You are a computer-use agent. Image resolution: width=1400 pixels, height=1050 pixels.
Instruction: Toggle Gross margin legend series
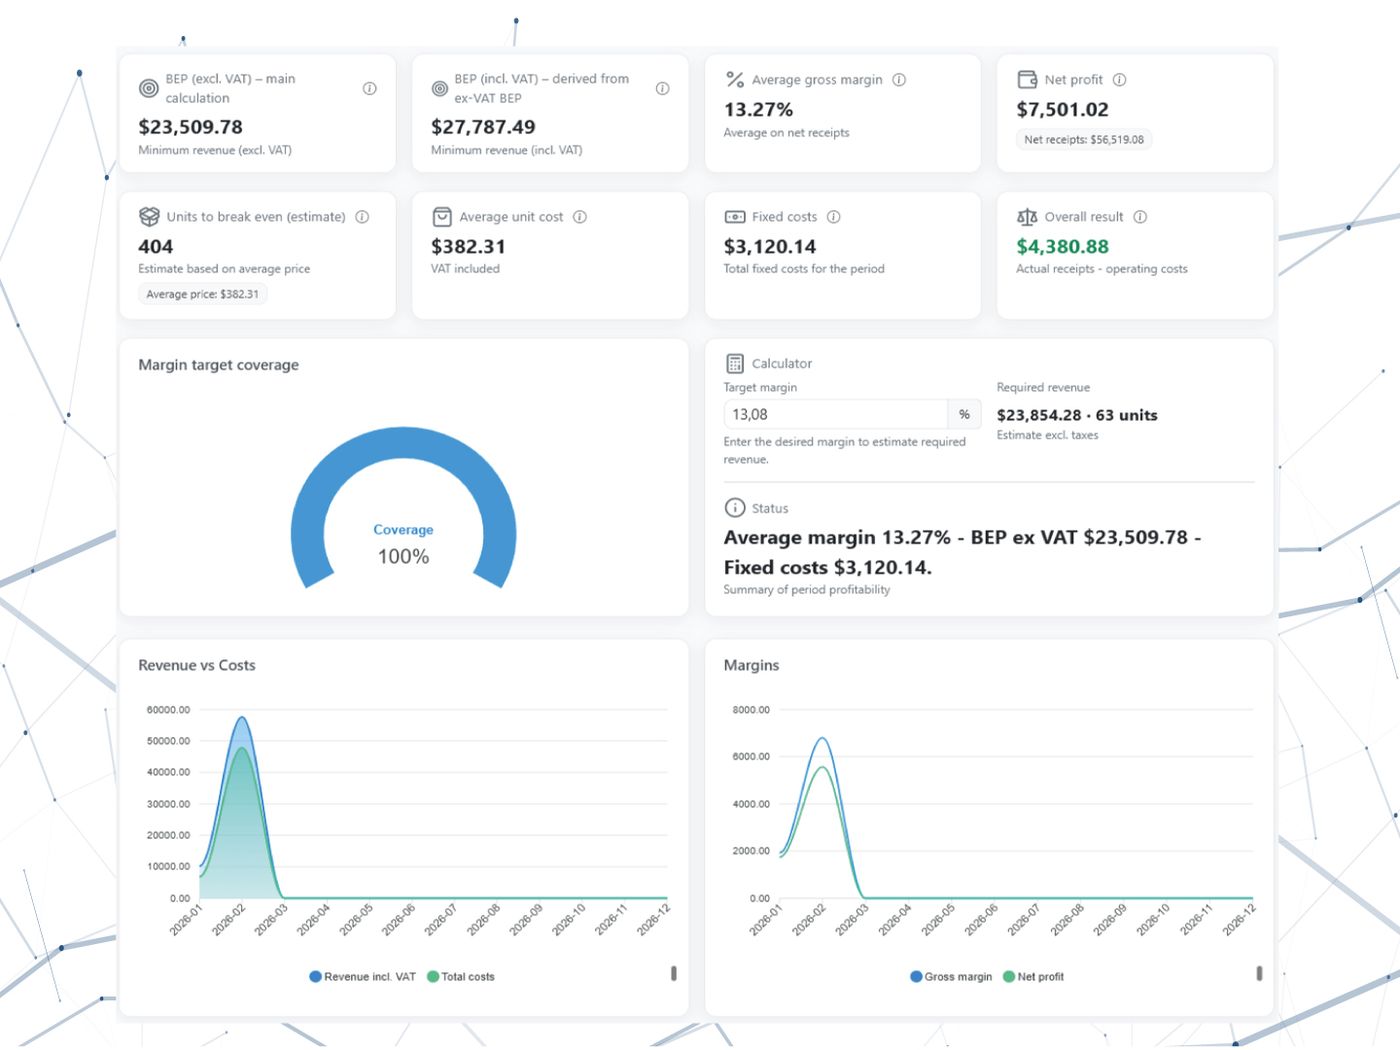point(951,977)
